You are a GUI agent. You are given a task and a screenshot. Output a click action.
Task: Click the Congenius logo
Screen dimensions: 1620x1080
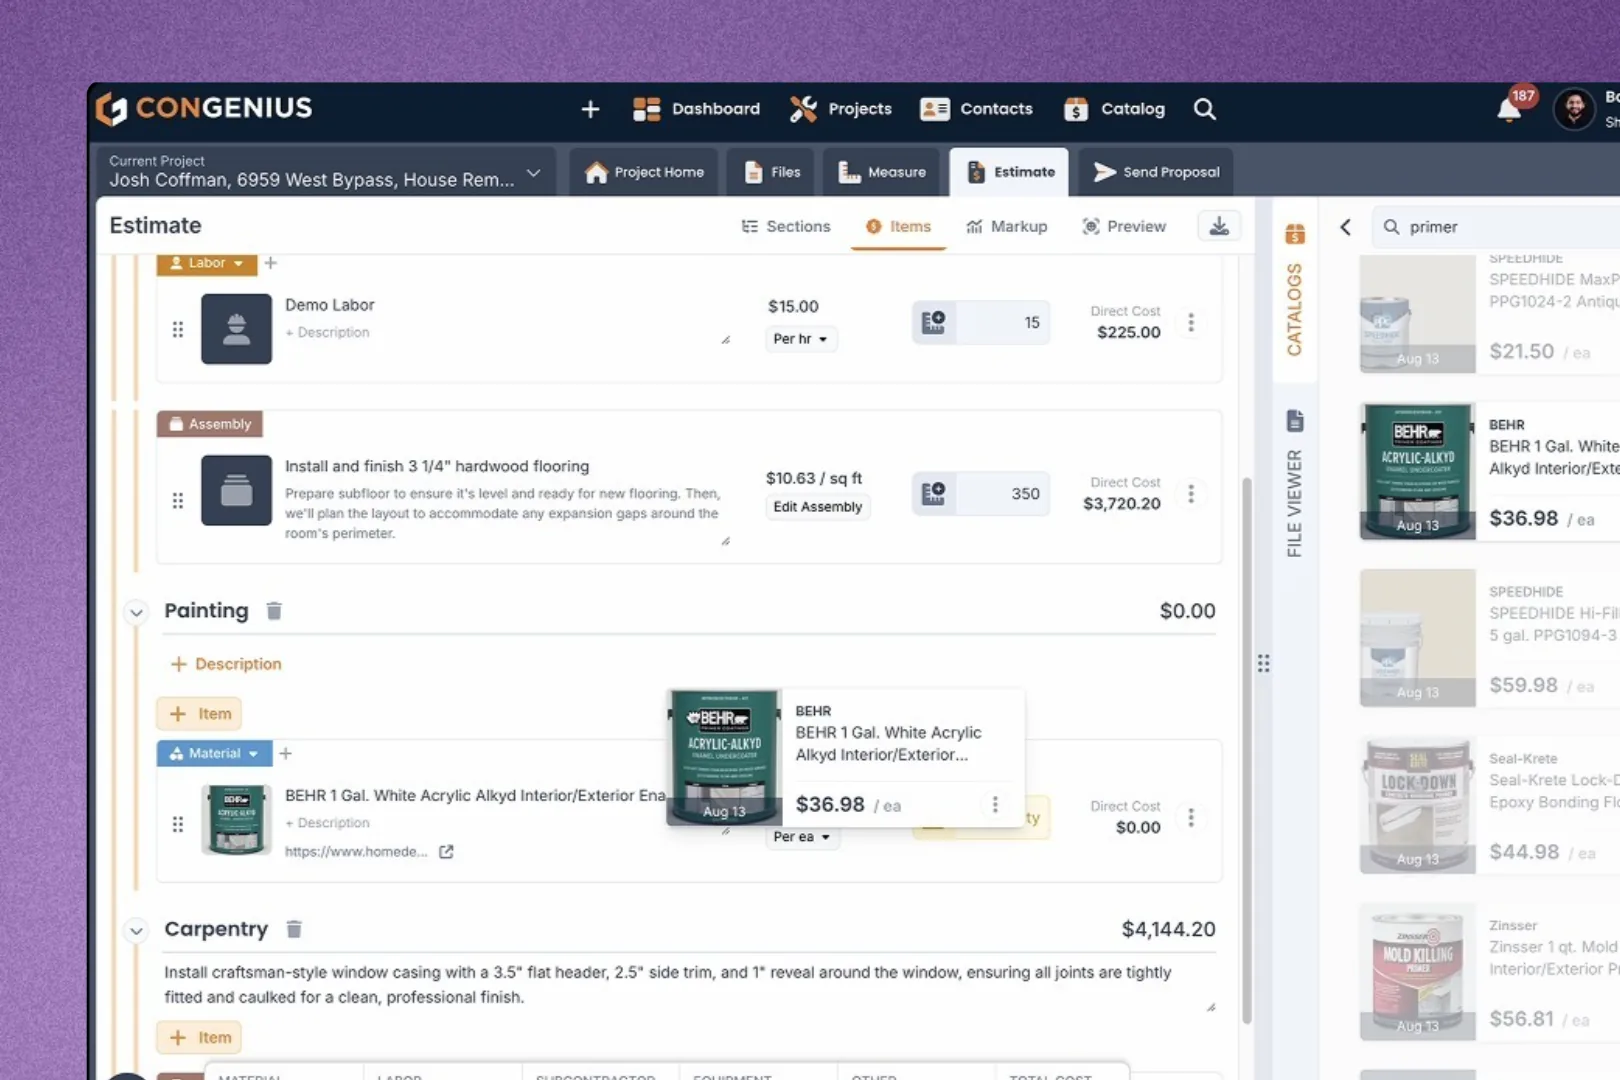click(x=204, y=108)
